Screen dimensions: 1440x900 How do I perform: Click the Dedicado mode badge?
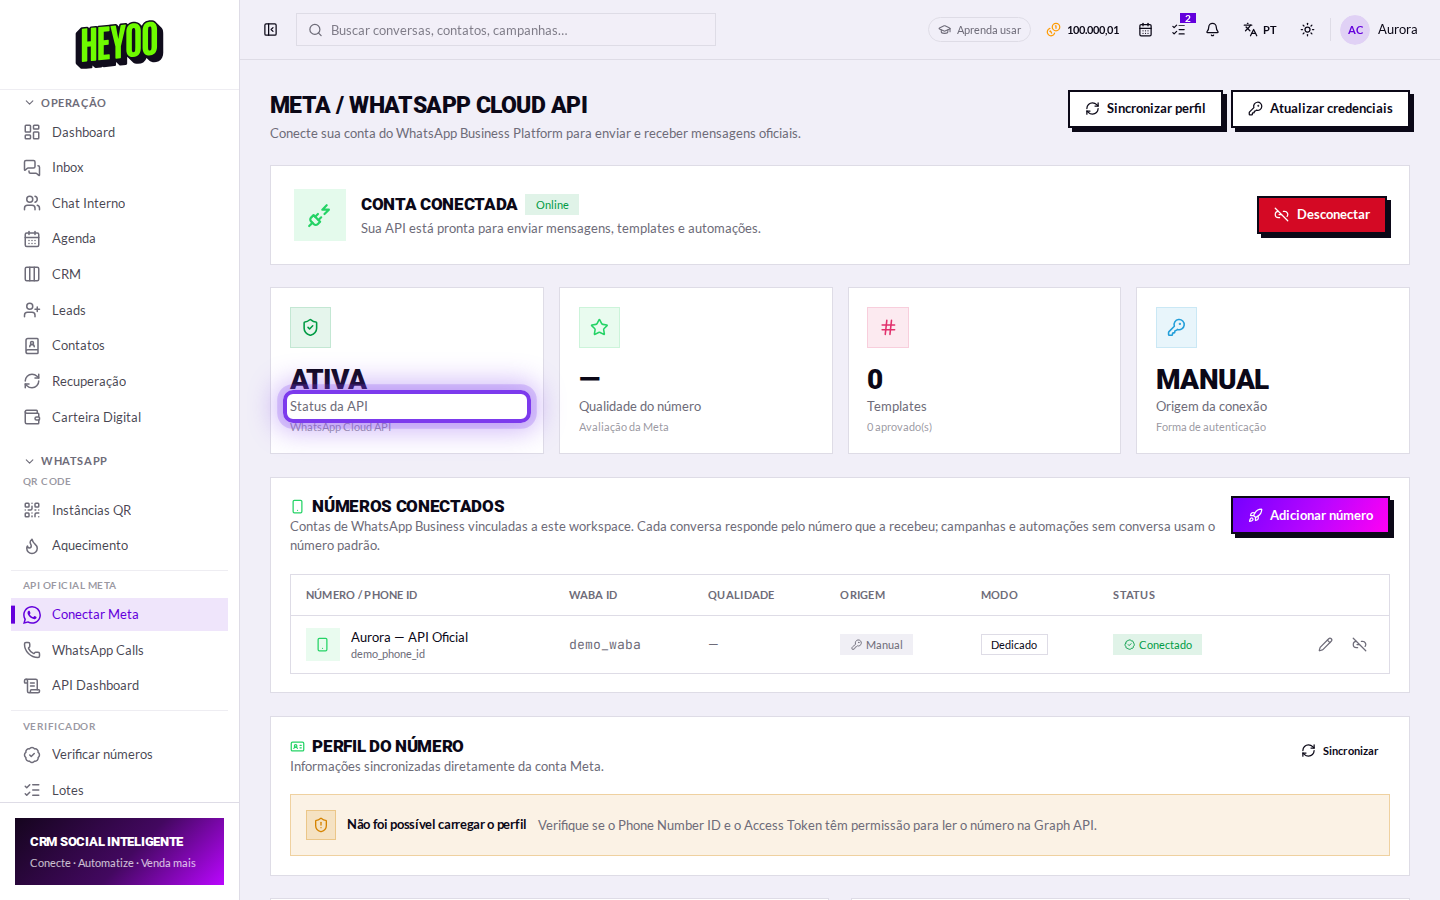[1014, 645]
